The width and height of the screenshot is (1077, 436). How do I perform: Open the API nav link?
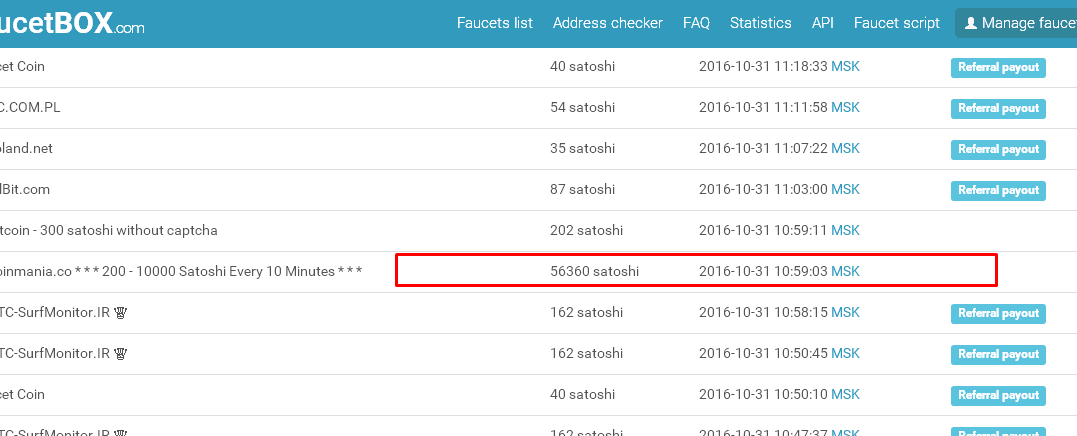(822, 23)
